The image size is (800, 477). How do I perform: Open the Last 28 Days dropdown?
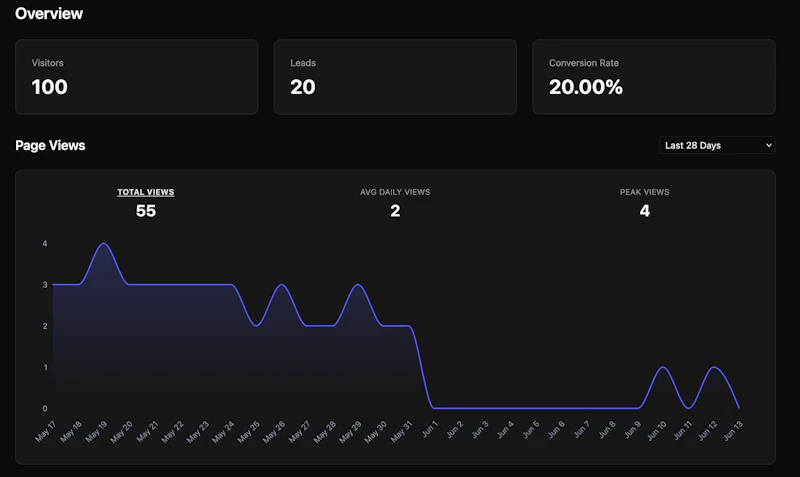tap(717, 145)
